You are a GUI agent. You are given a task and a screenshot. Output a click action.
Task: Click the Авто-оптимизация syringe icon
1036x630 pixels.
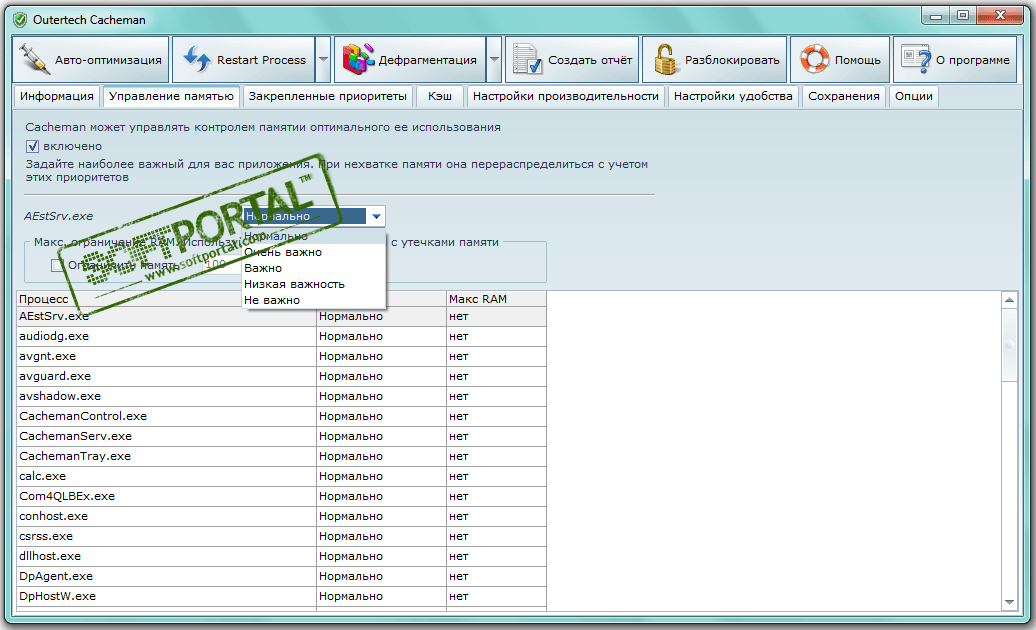[x=34, y=59]
